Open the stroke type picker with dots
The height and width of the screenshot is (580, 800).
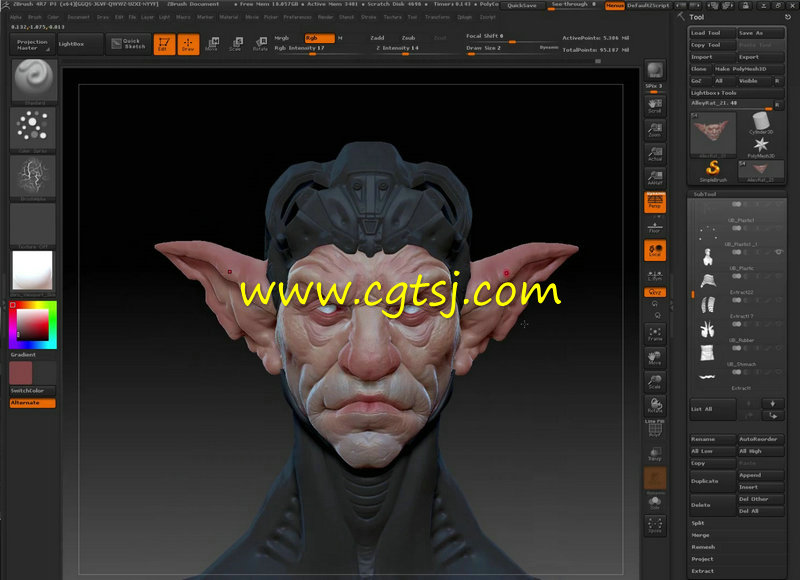(x=33, y=128)
